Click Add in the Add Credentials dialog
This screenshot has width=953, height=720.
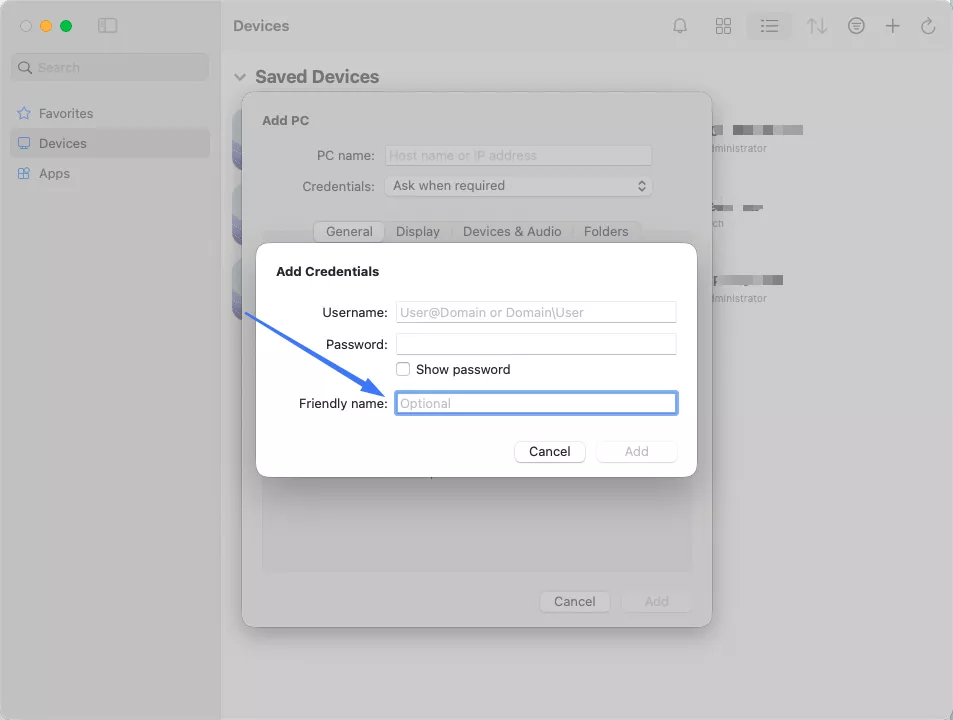click(636, 451)
